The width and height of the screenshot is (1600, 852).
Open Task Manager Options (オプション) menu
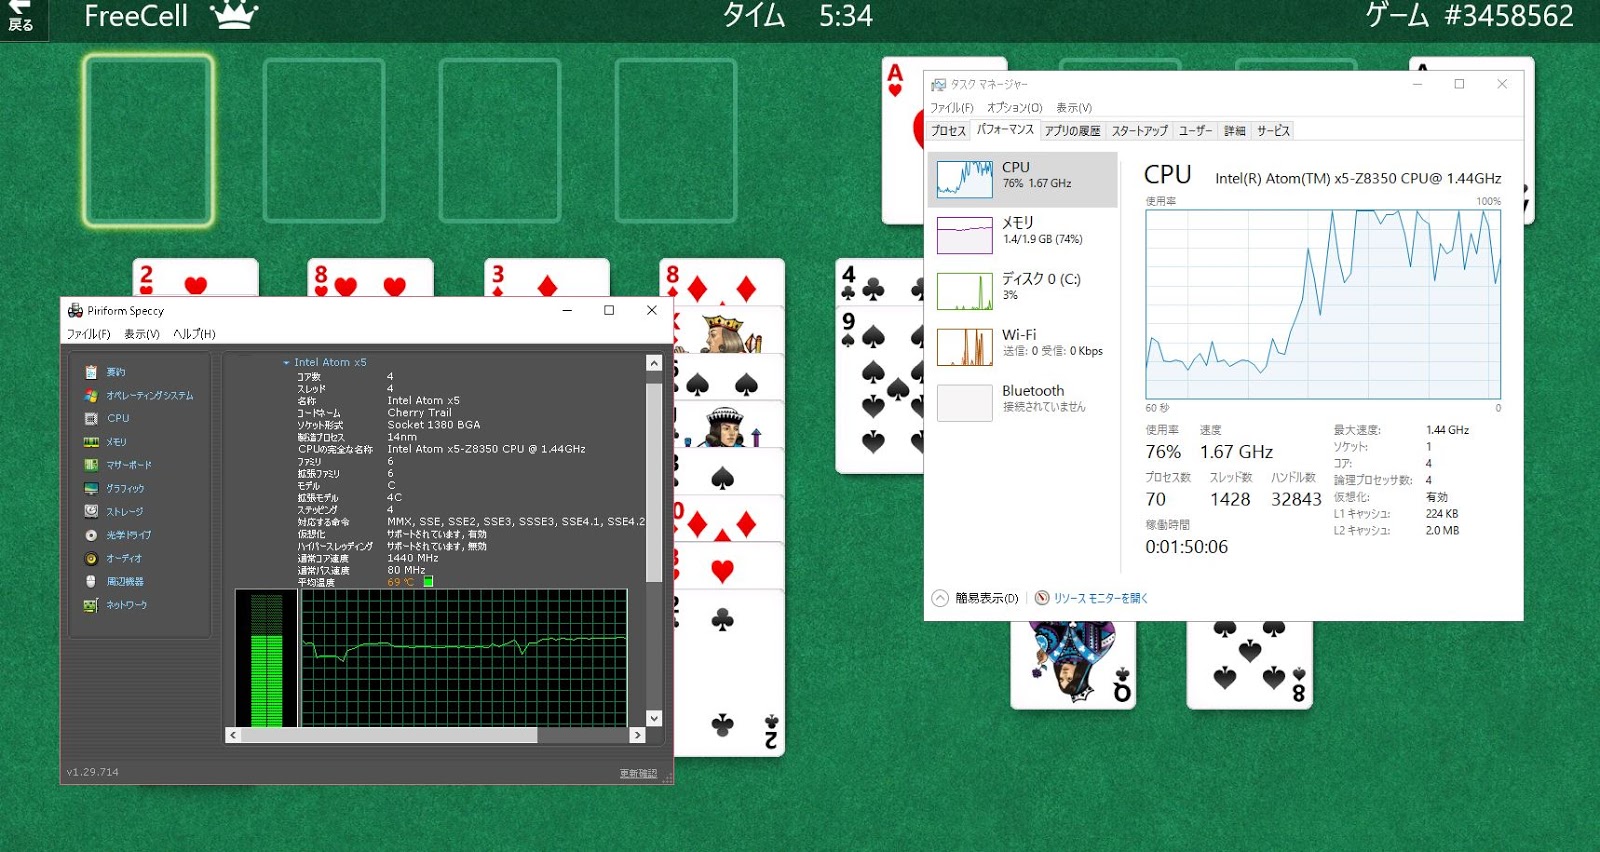(x=1014, y=108)
